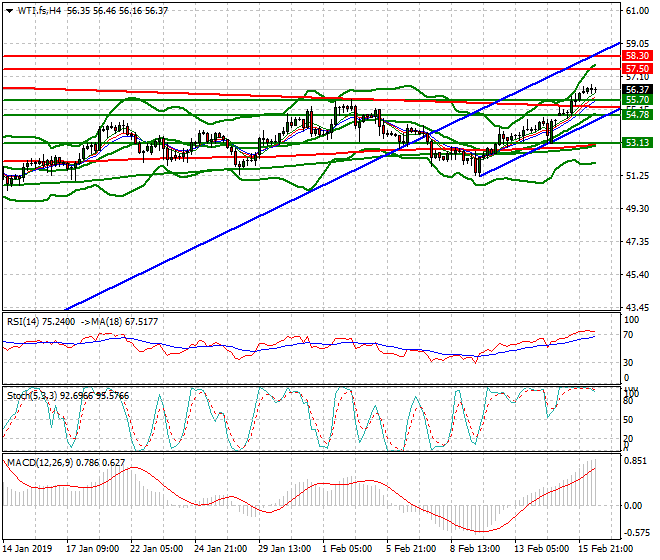Click the 45.40 price axis value
660x560 pixels.
click(637, 275)
